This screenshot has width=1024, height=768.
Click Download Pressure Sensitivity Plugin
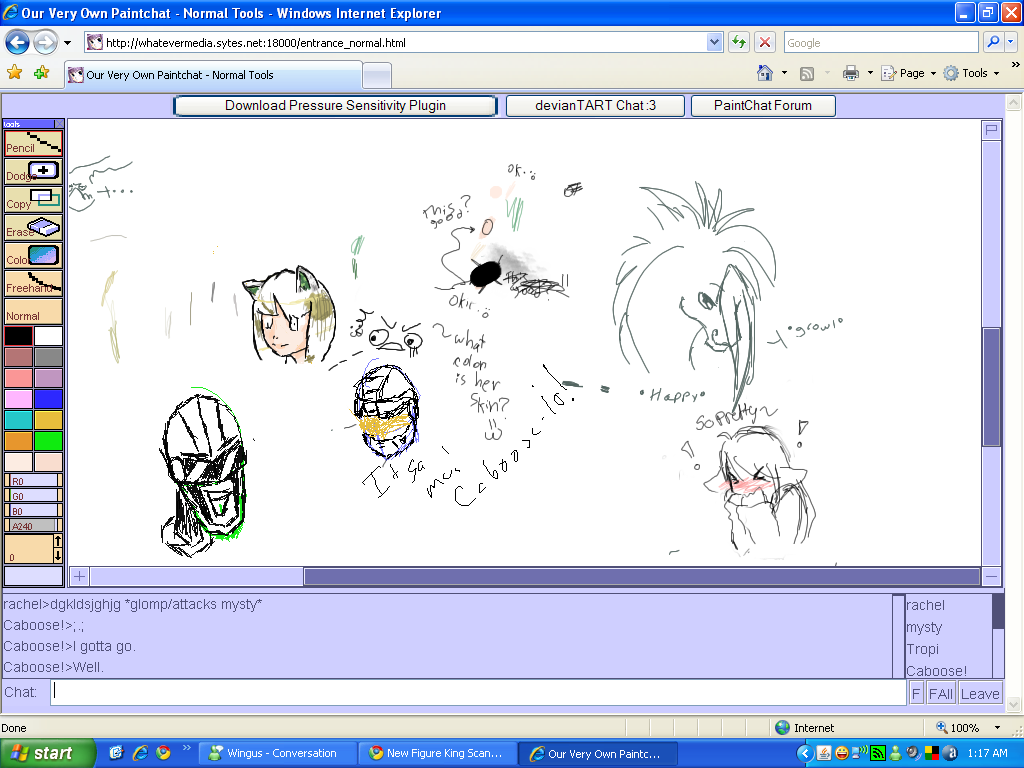[x=334, y=105]
